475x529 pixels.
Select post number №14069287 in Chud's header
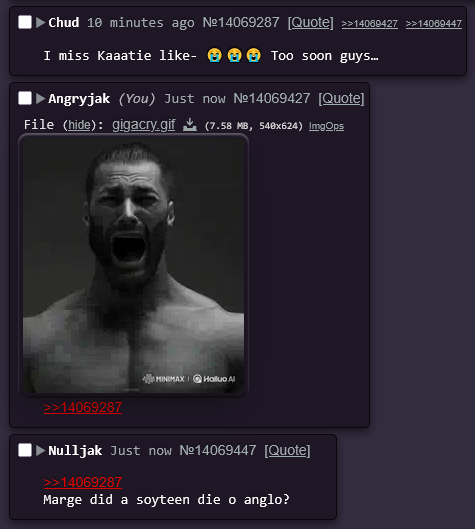click(241, 23)
